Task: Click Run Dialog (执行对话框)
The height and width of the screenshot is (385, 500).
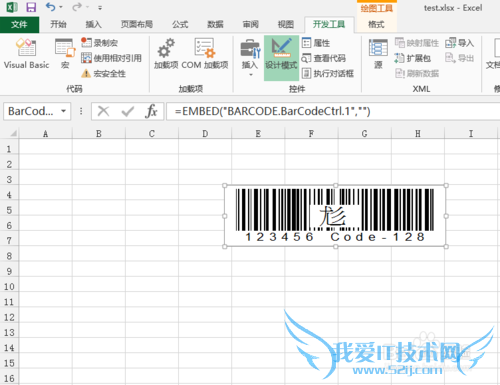Action: (327, 73)
